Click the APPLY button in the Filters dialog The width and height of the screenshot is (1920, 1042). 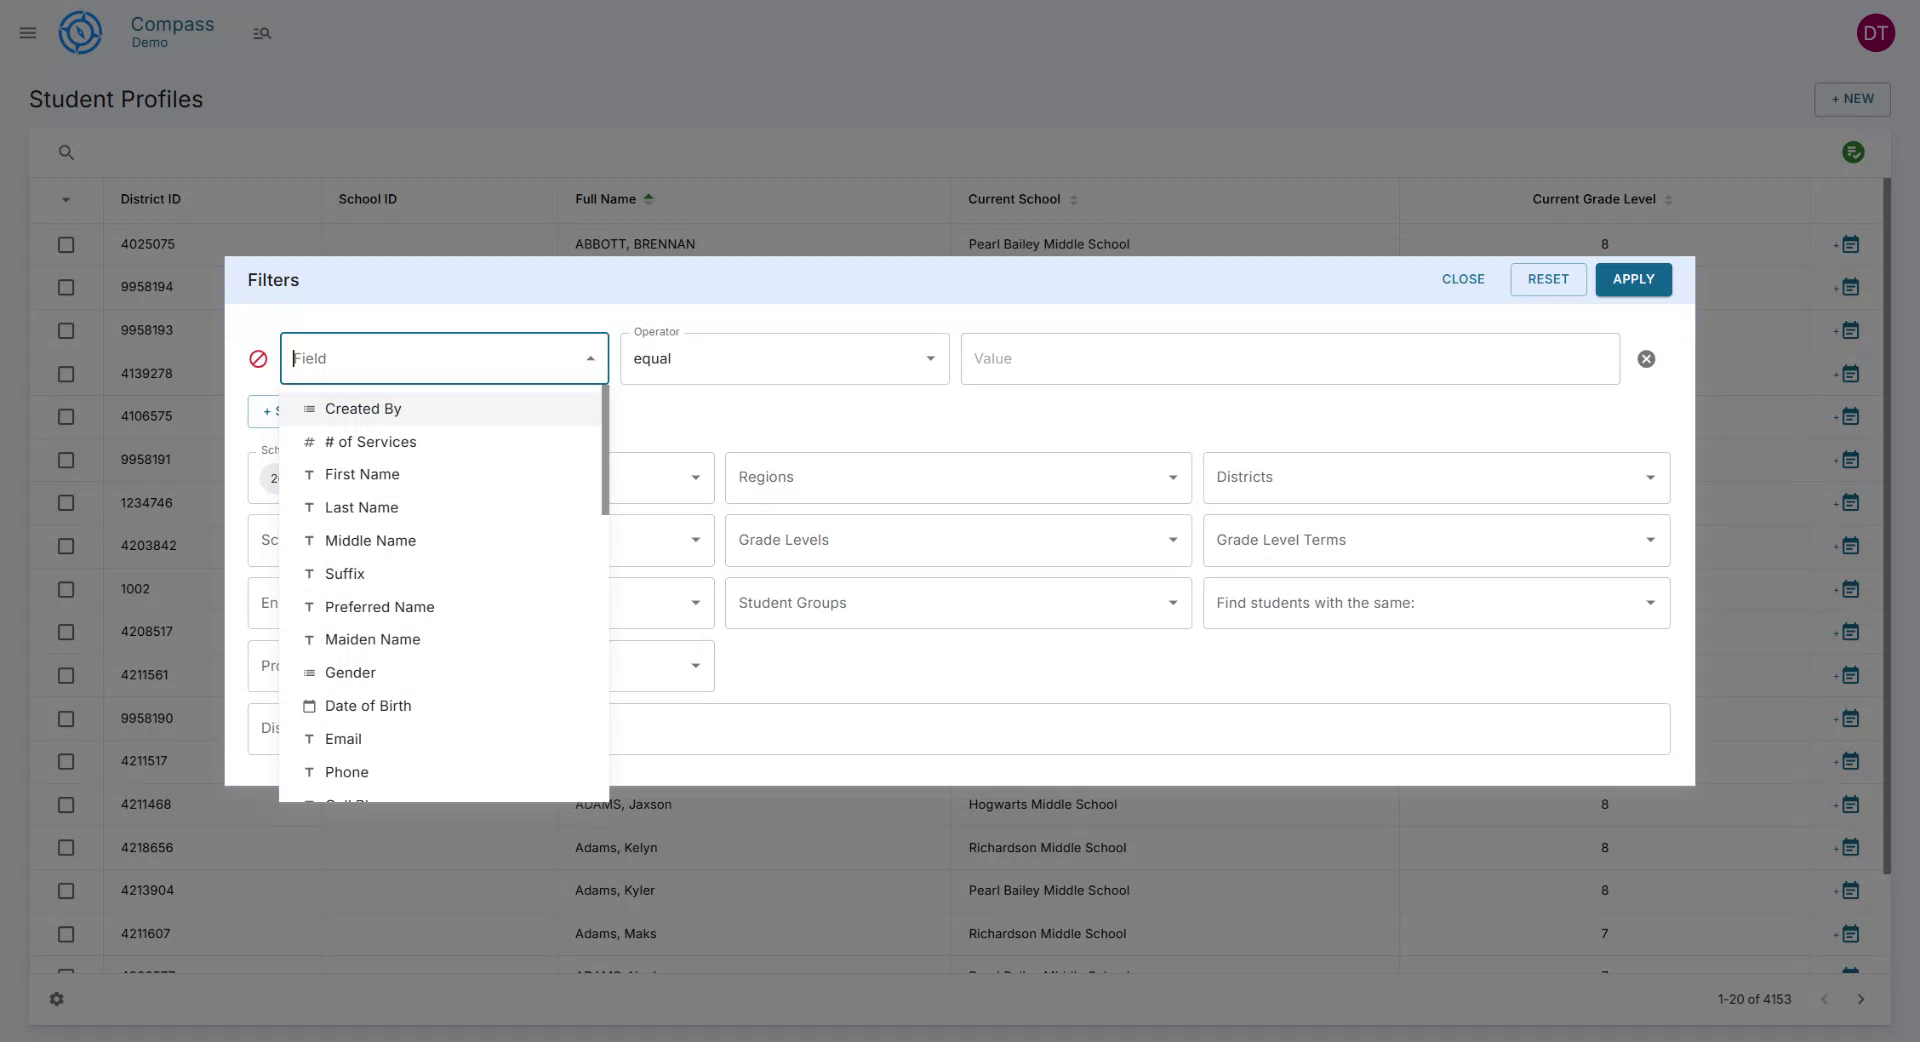pyautogui.click(x=1633, y=279)
